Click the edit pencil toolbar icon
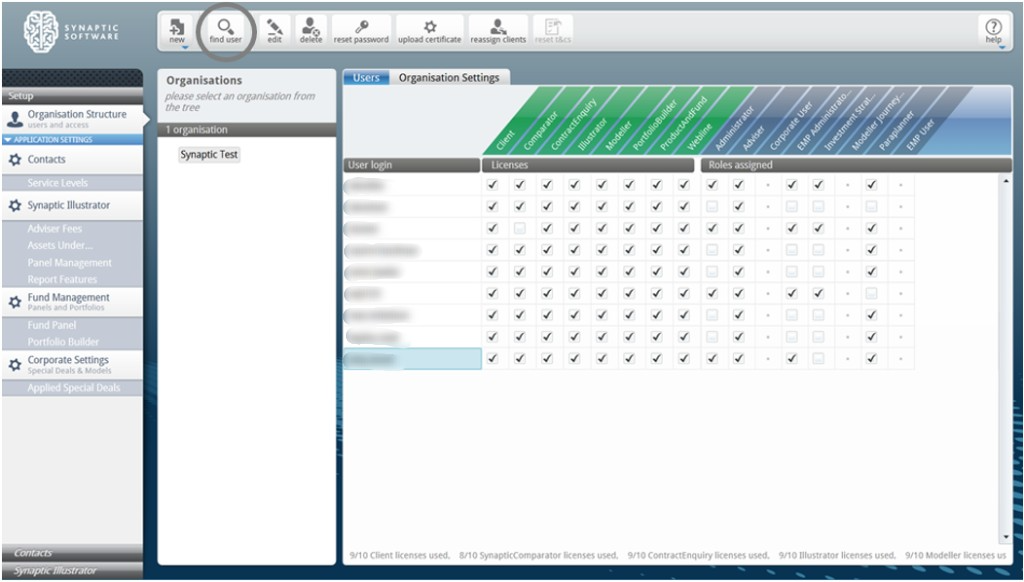 [x=275, y=31]
